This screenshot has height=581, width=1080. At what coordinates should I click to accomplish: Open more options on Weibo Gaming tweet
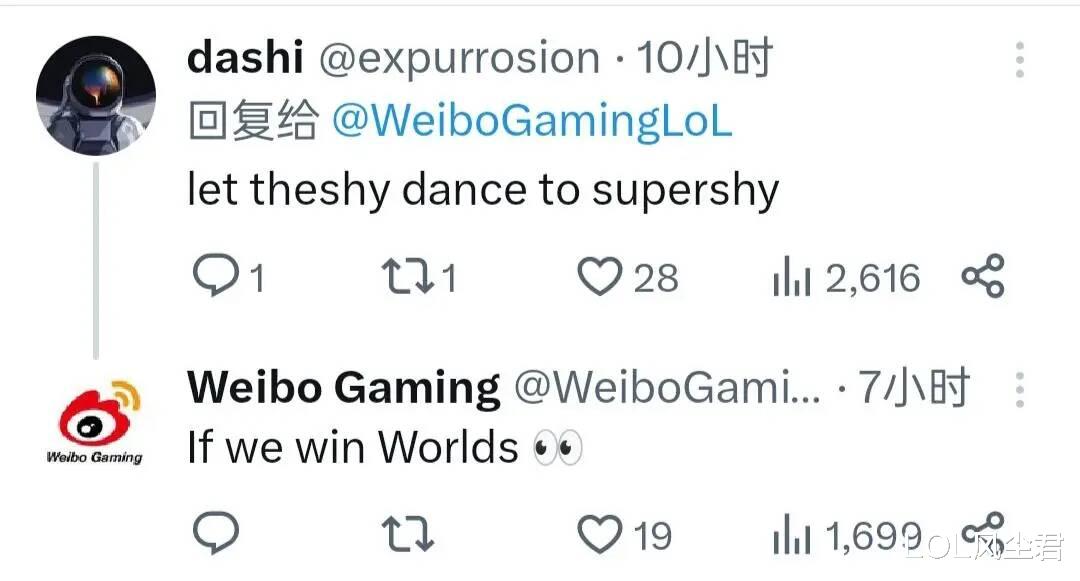1020,390
